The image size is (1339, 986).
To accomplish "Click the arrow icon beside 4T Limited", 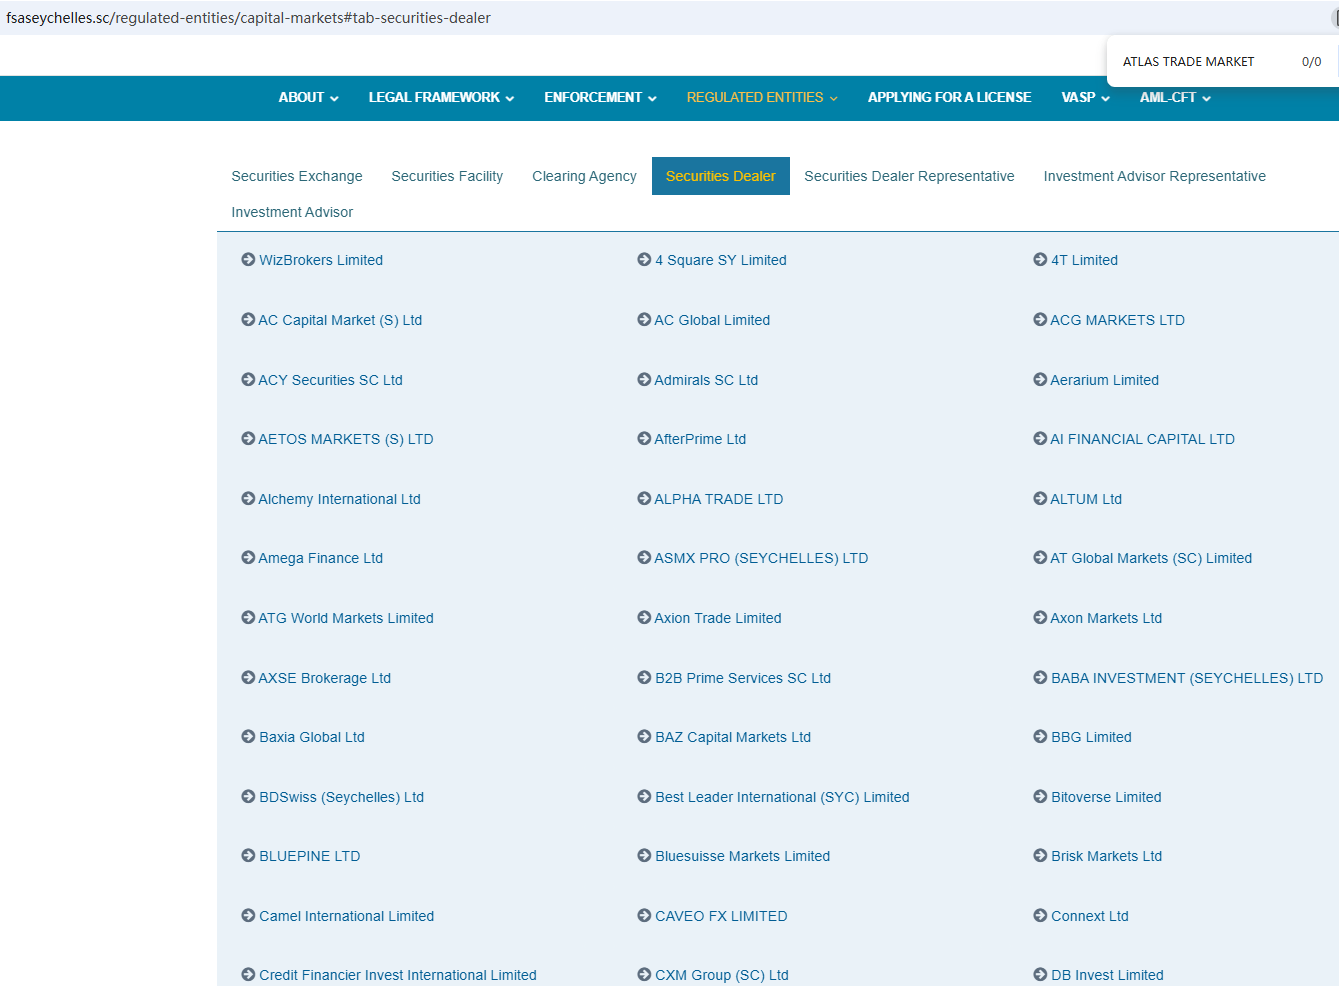I will click(x=1040, y=260).
